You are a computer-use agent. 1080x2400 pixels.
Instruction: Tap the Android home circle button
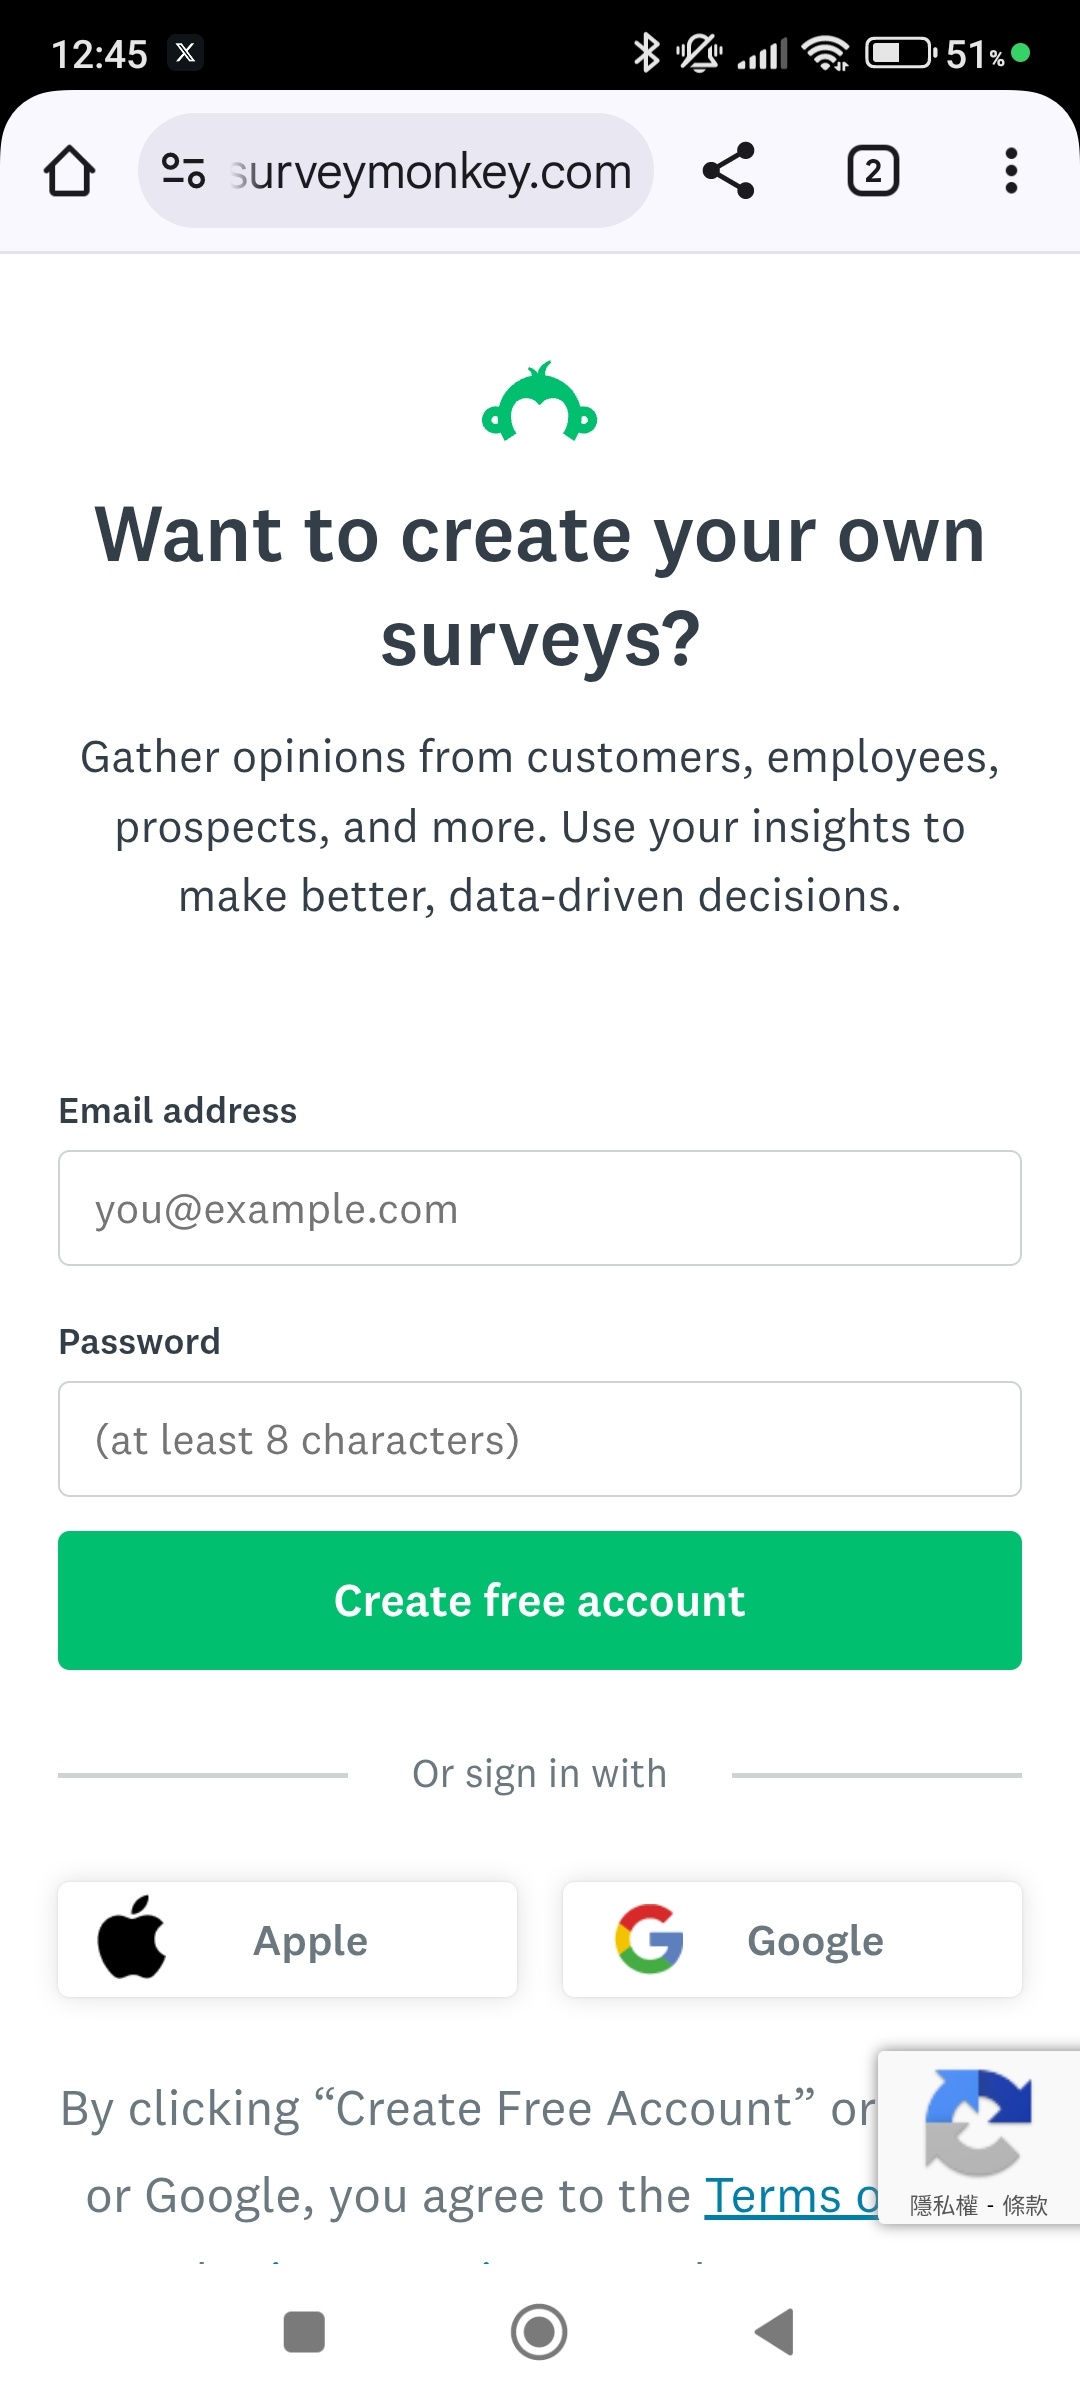[x=539, y=2332]
